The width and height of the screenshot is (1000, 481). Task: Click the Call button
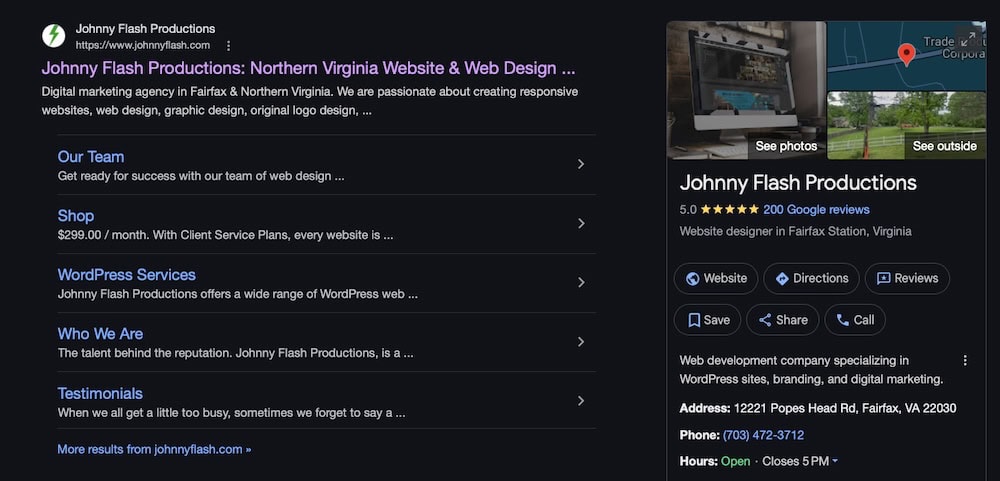click(855, 320)
